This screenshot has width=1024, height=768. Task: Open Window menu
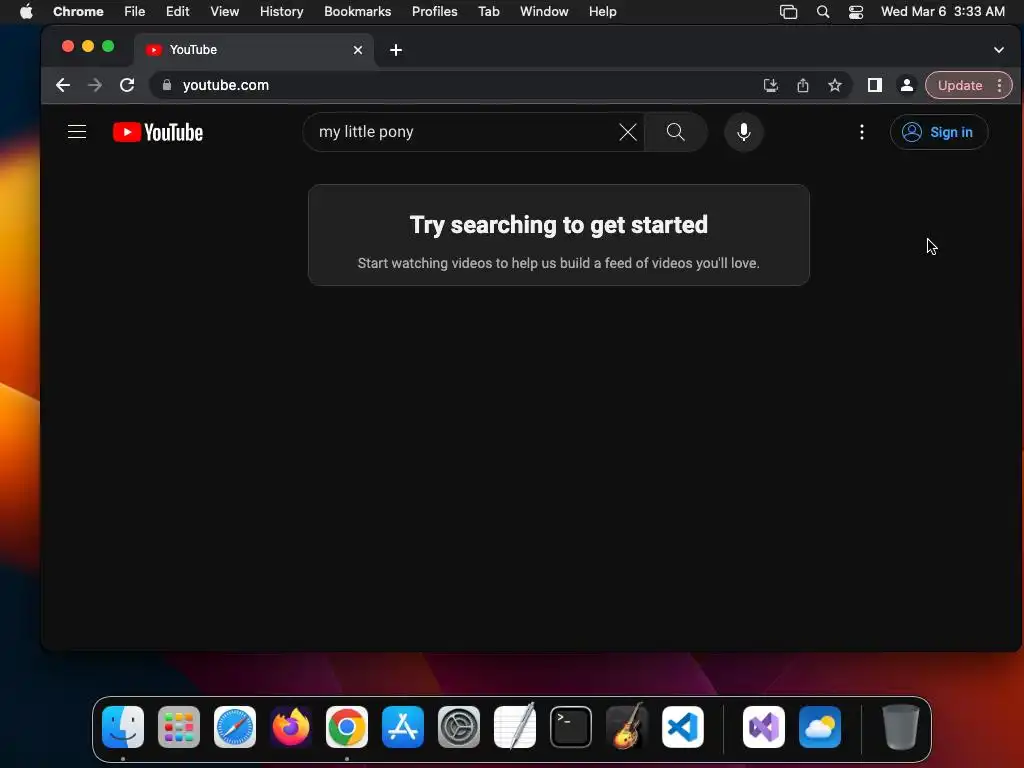(x=544, y=11)
